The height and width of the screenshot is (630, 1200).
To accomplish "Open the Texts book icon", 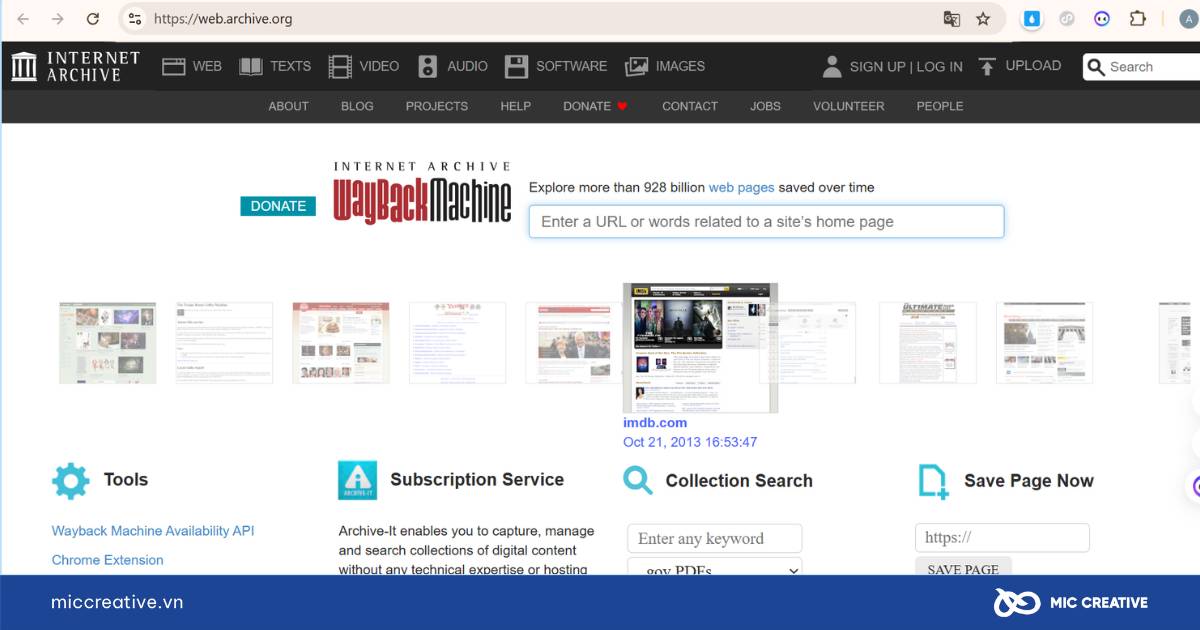I will click(x=251, y=66).
